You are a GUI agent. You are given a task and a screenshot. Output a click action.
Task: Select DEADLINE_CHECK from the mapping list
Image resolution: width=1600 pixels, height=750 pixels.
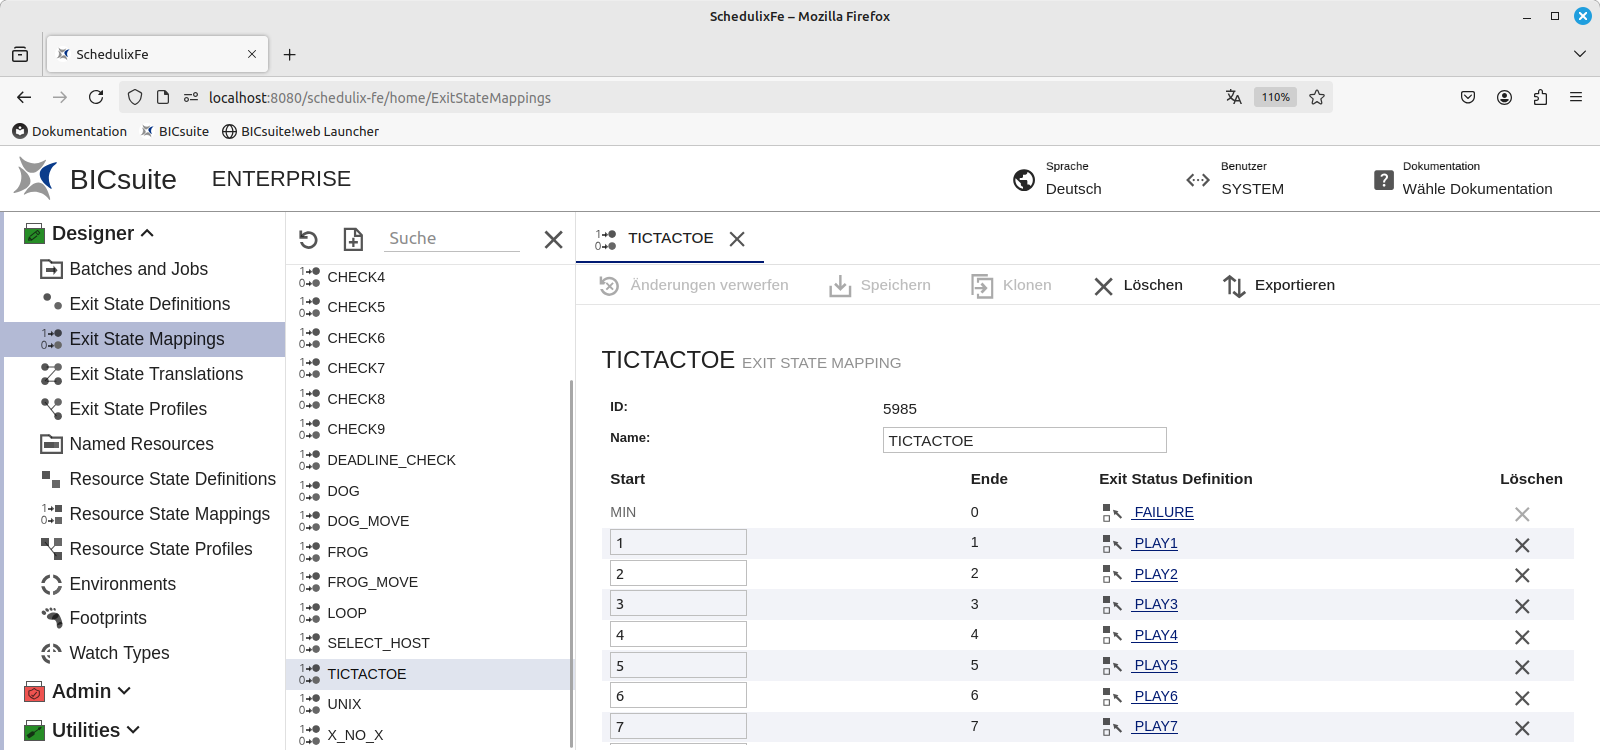(391, 460)
